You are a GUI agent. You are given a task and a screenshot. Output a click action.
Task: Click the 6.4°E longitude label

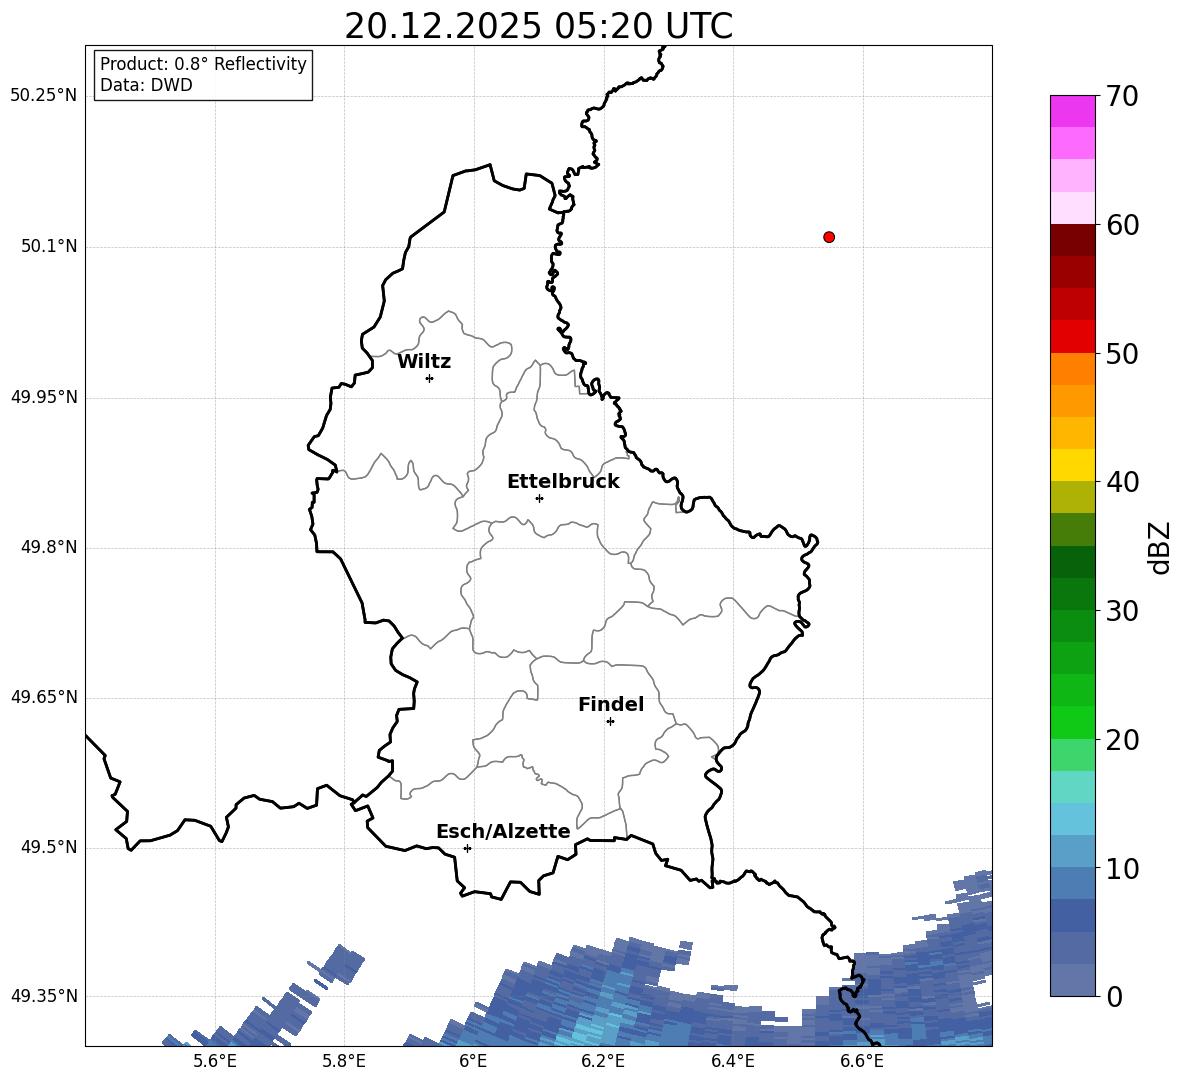[732, 1061]
